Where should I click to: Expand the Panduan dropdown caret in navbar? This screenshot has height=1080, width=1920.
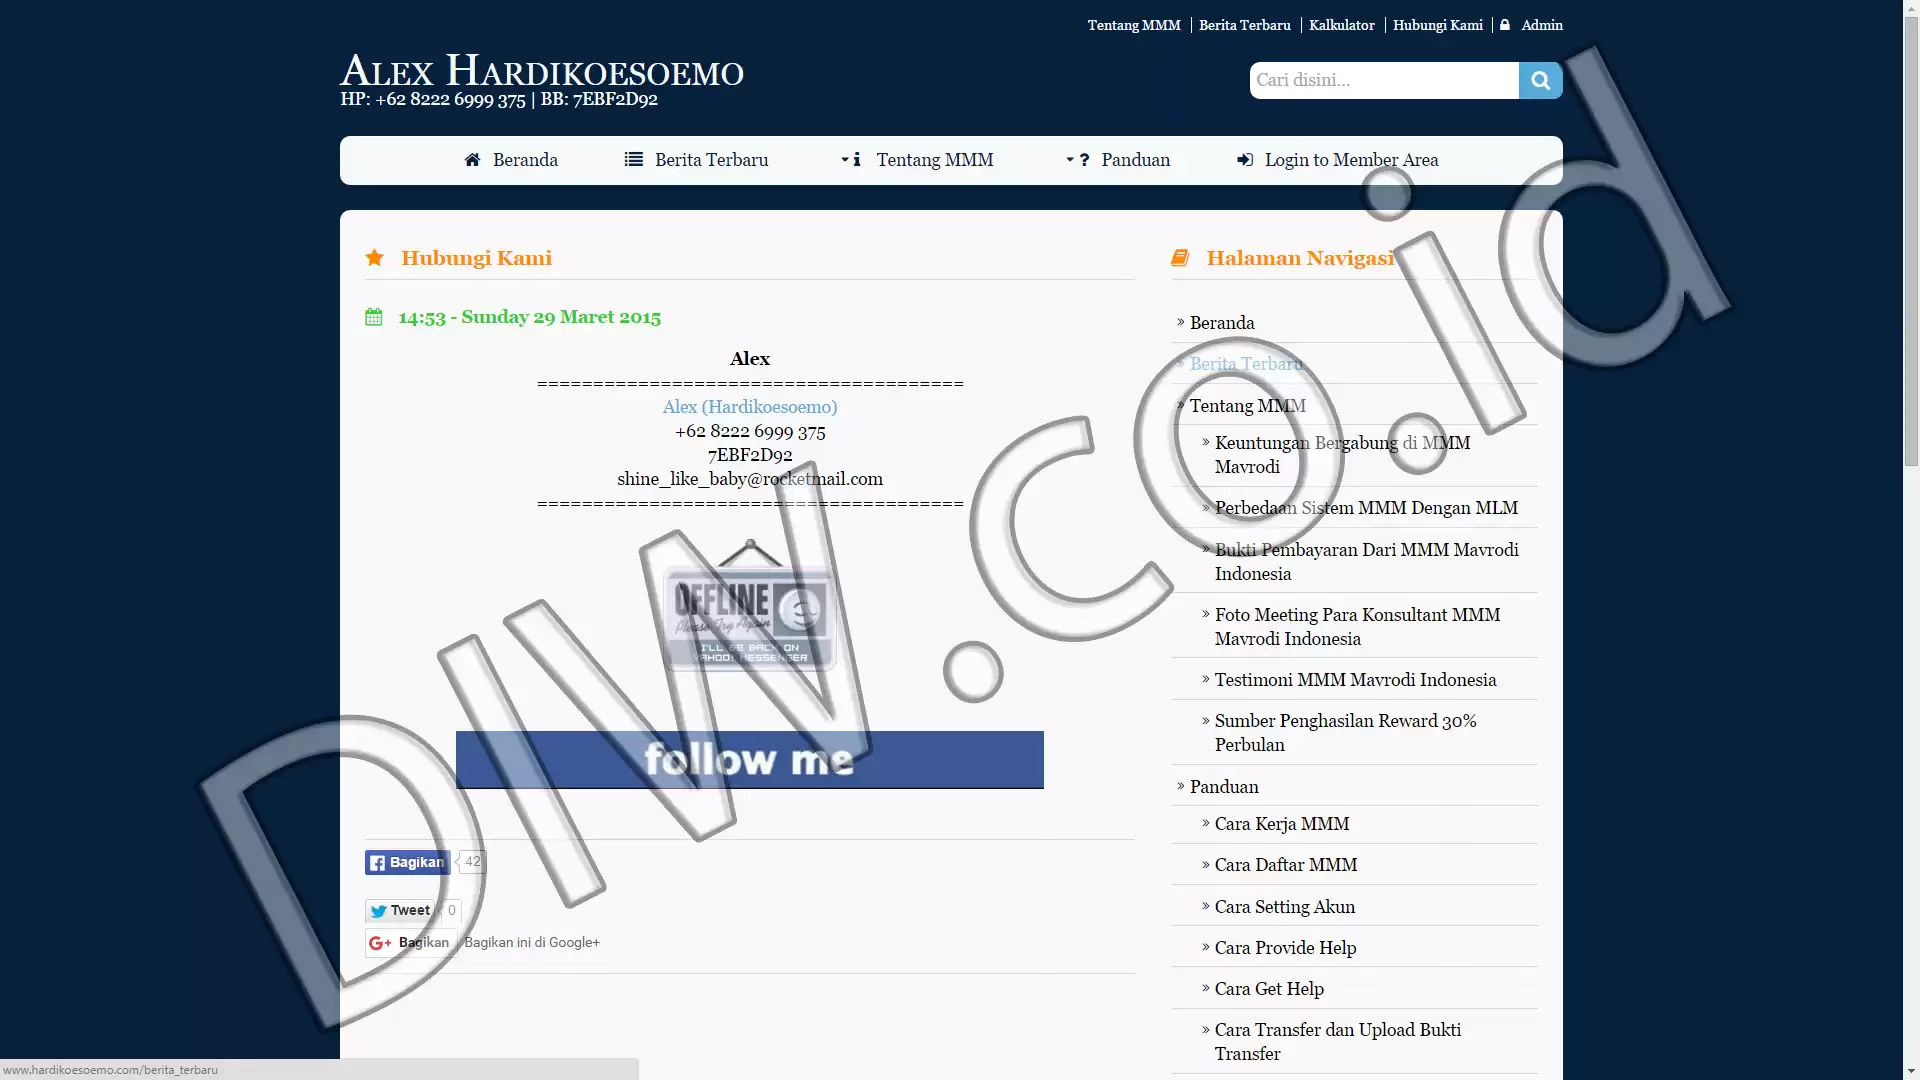(1070, 160)
